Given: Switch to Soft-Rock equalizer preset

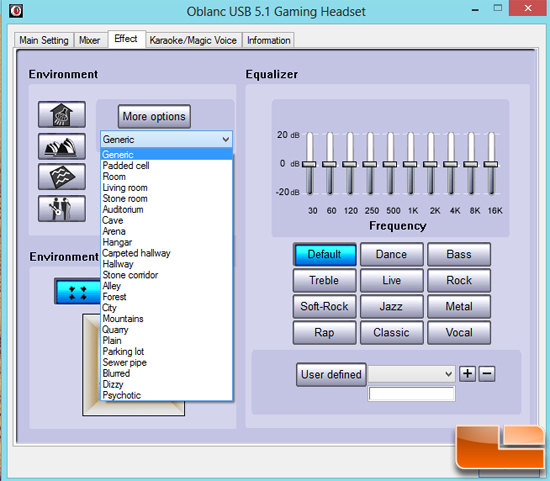Looking at the screenshot, I should coord(324,306).
